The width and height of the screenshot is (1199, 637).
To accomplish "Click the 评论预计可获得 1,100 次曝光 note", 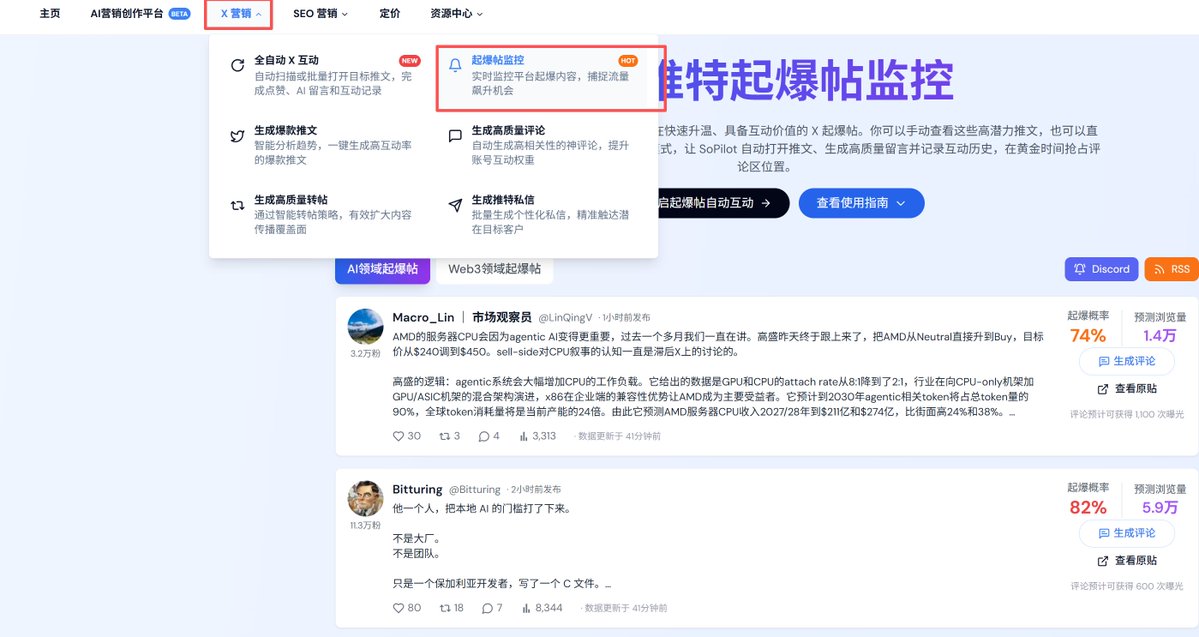I will pyautogui.click(x=1126, y=414).
